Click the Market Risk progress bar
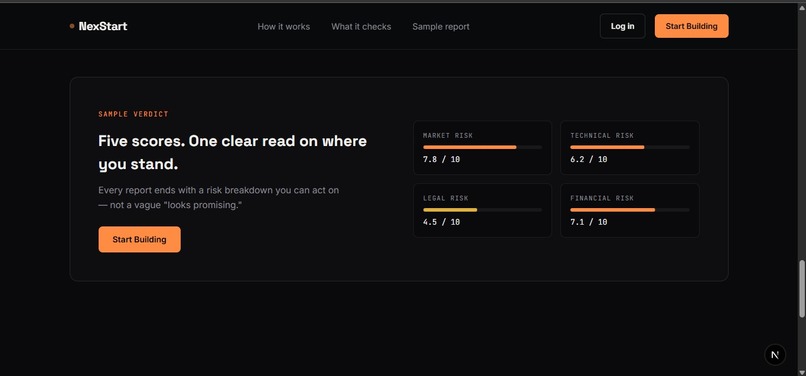The image size is (806, 376). click(x=482, y=147)
